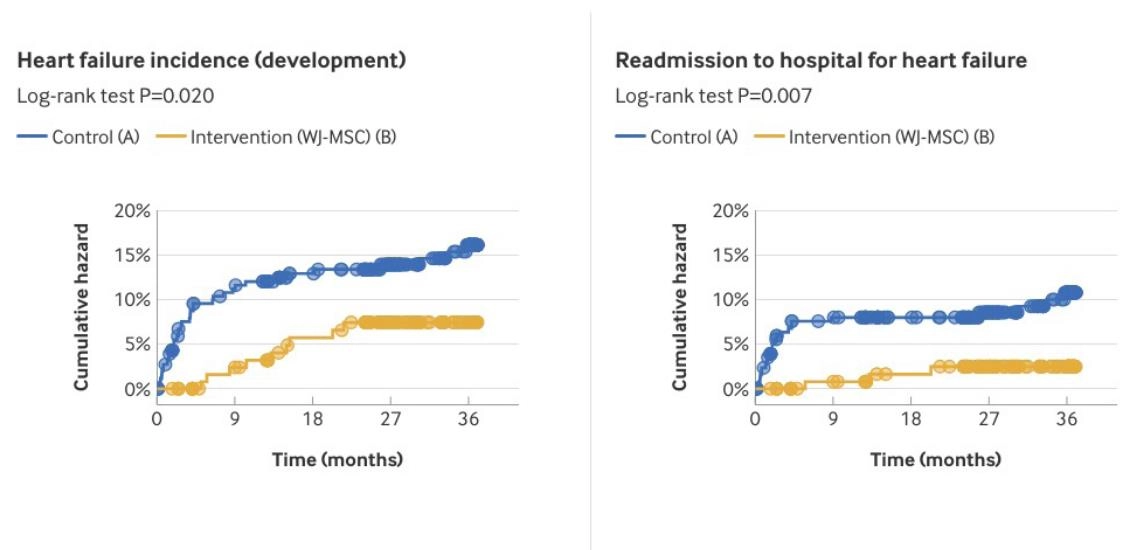Click 'Cumulative hazard' y-axis label of readmission chart

680,306
